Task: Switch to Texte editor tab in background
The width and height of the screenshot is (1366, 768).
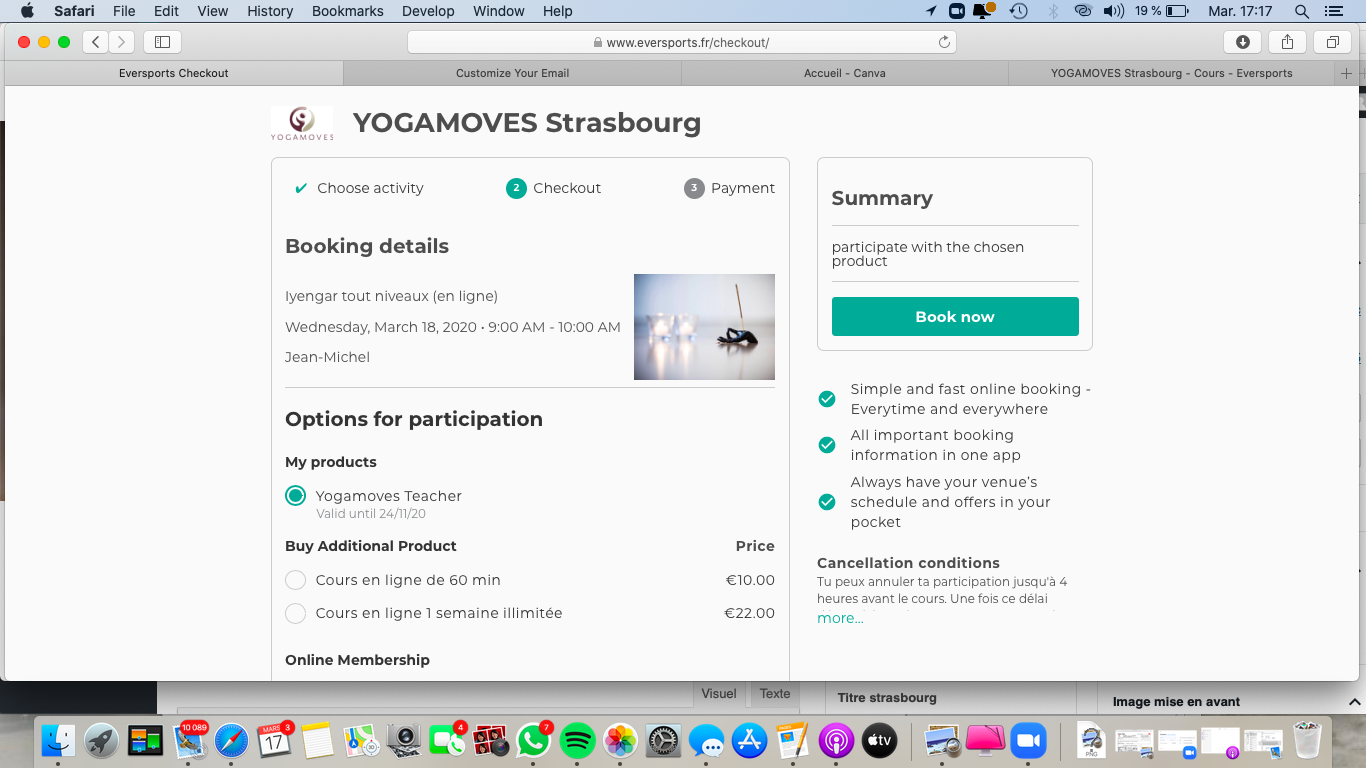Action: pos(775,693)
